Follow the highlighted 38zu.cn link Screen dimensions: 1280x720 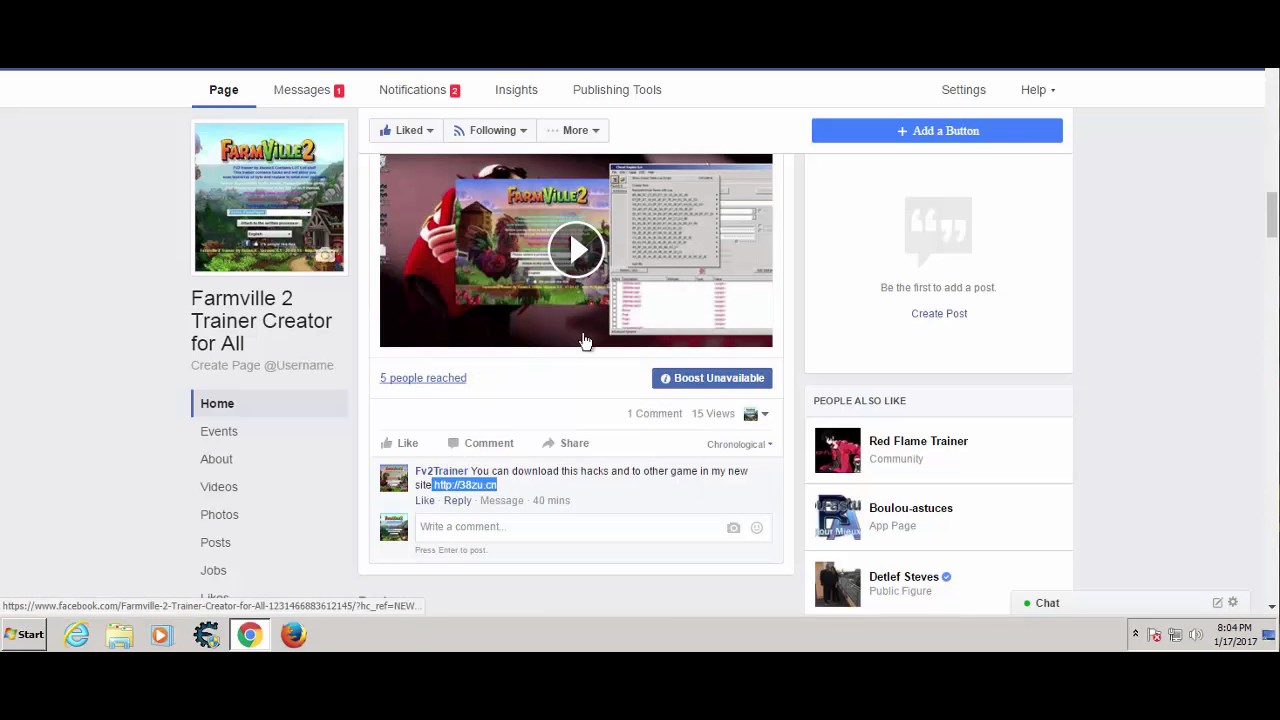point(464,485)
